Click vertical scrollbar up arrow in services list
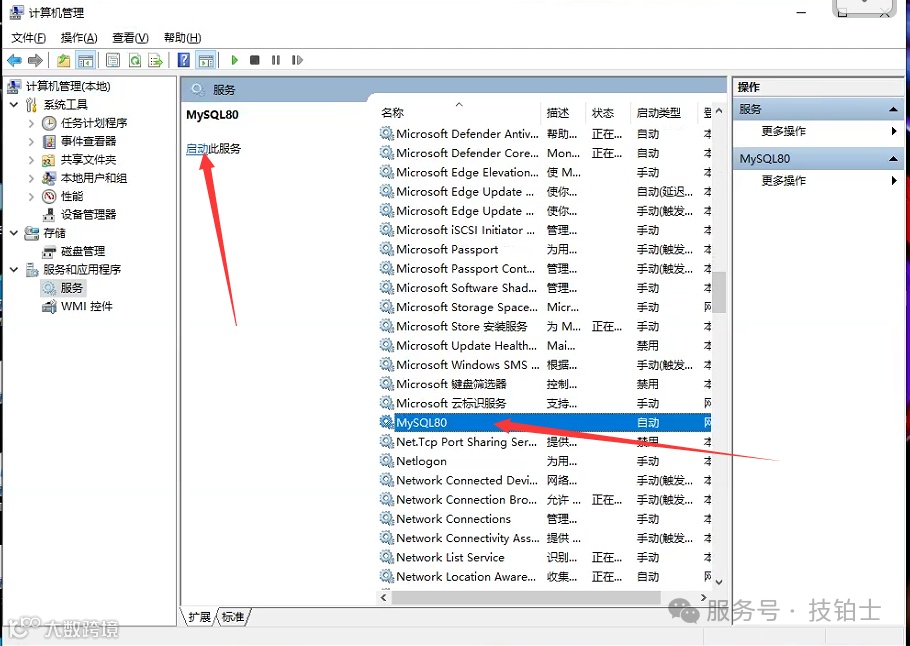The image size is (910, 646). [719, 111]
